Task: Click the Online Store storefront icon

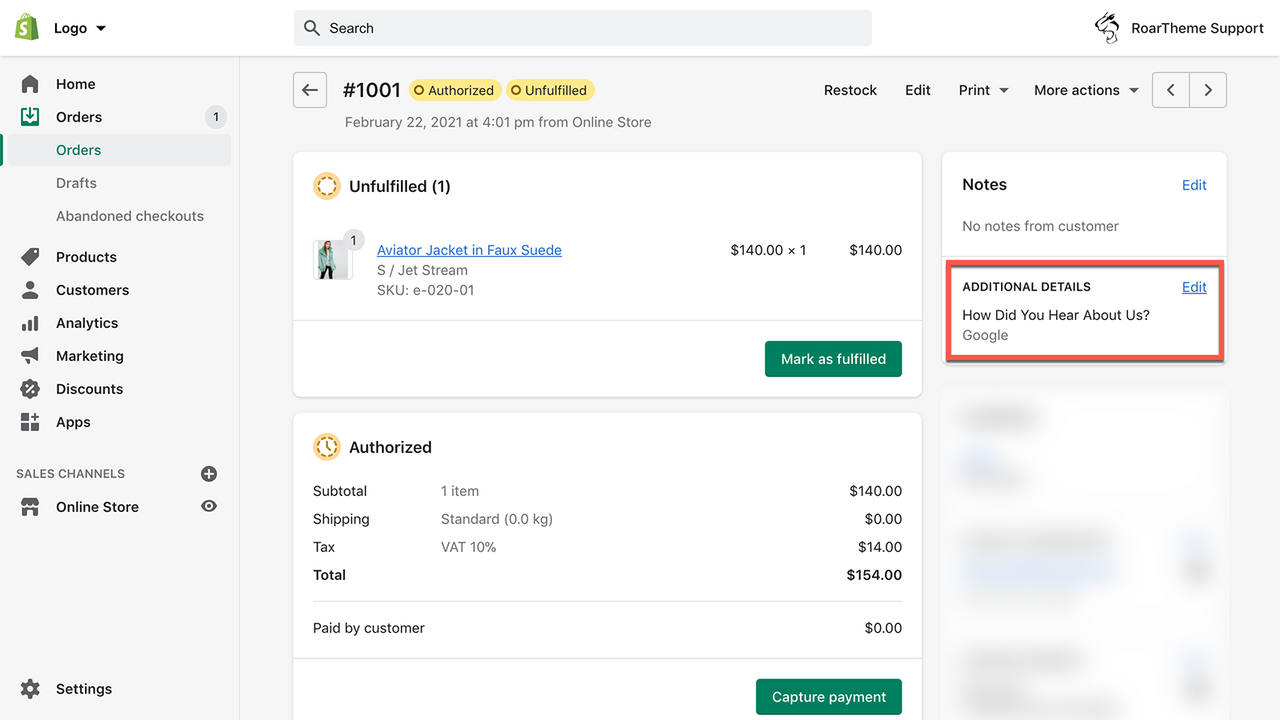Action: click(30, 507)
